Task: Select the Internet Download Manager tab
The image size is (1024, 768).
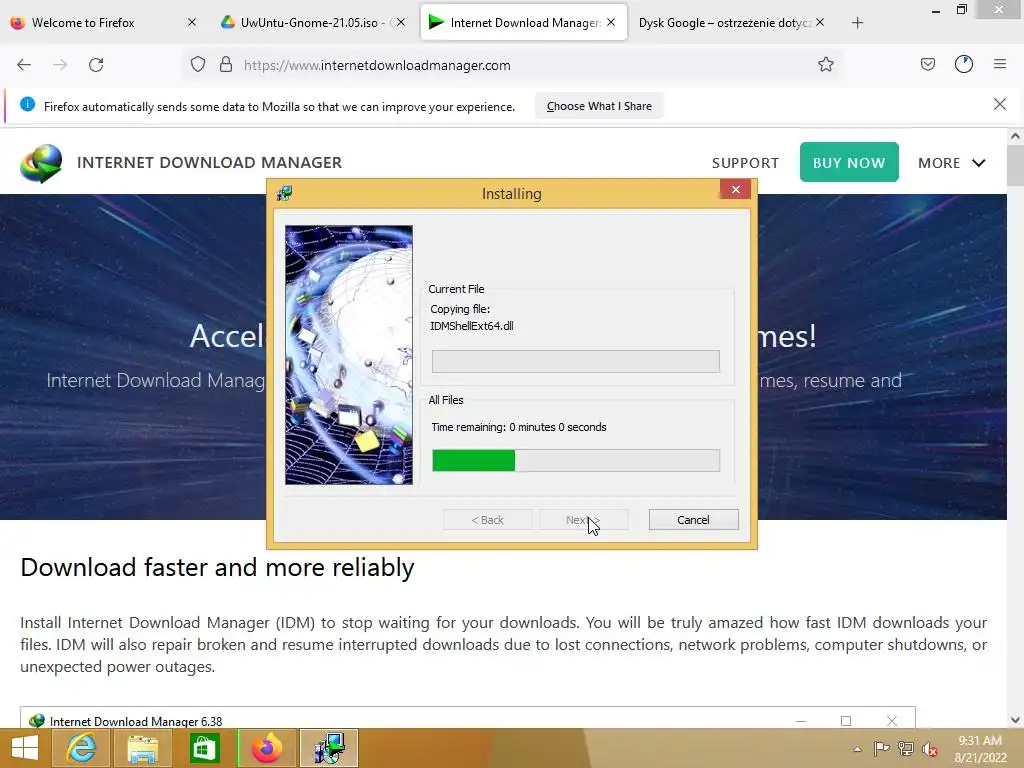Action: click(524, 22)
